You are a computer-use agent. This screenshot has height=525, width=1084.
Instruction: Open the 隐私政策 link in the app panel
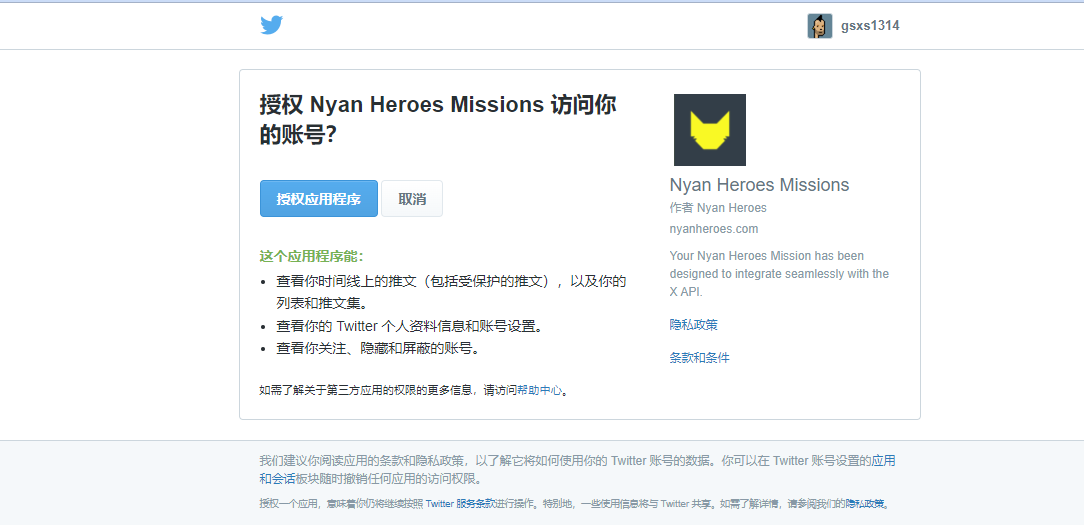point(693,324)
